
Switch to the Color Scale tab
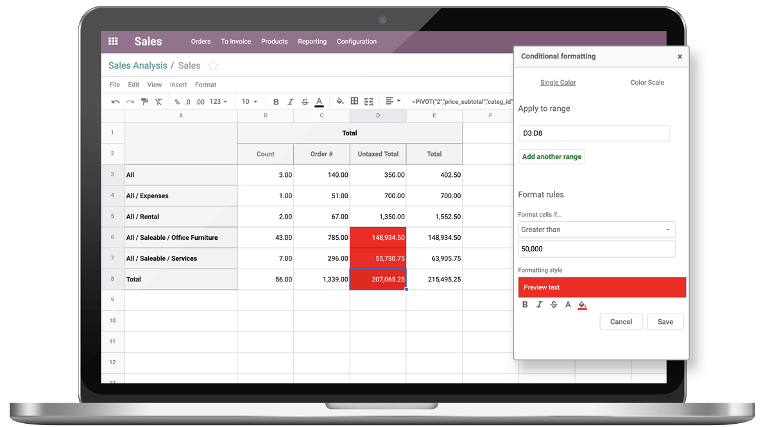click(647, 82)
